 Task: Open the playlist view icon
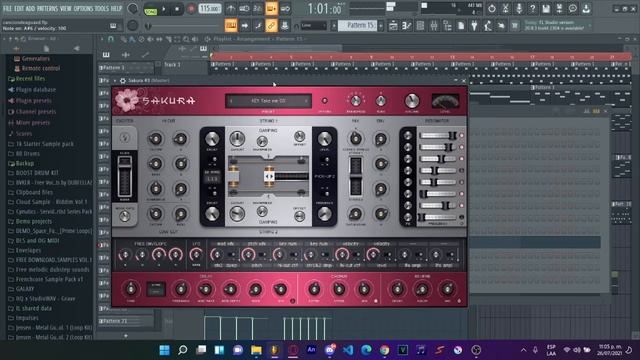click(x=393, y=26)
